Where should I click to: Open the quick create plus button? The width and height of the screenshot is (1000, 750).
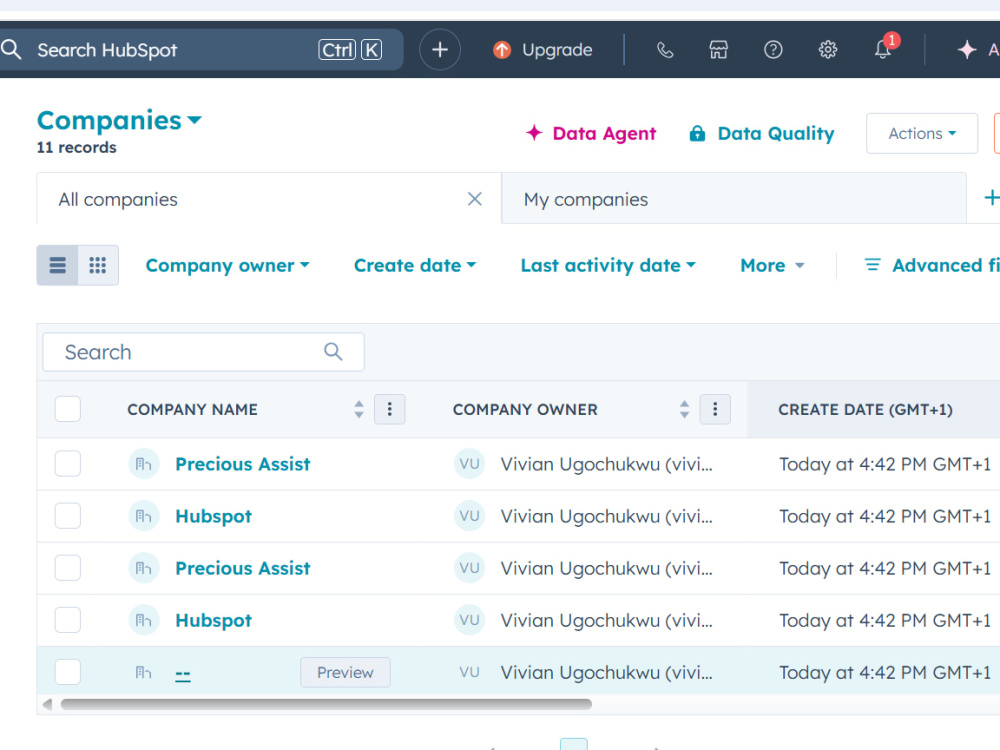pyautogui.click(x=439, y=50)
